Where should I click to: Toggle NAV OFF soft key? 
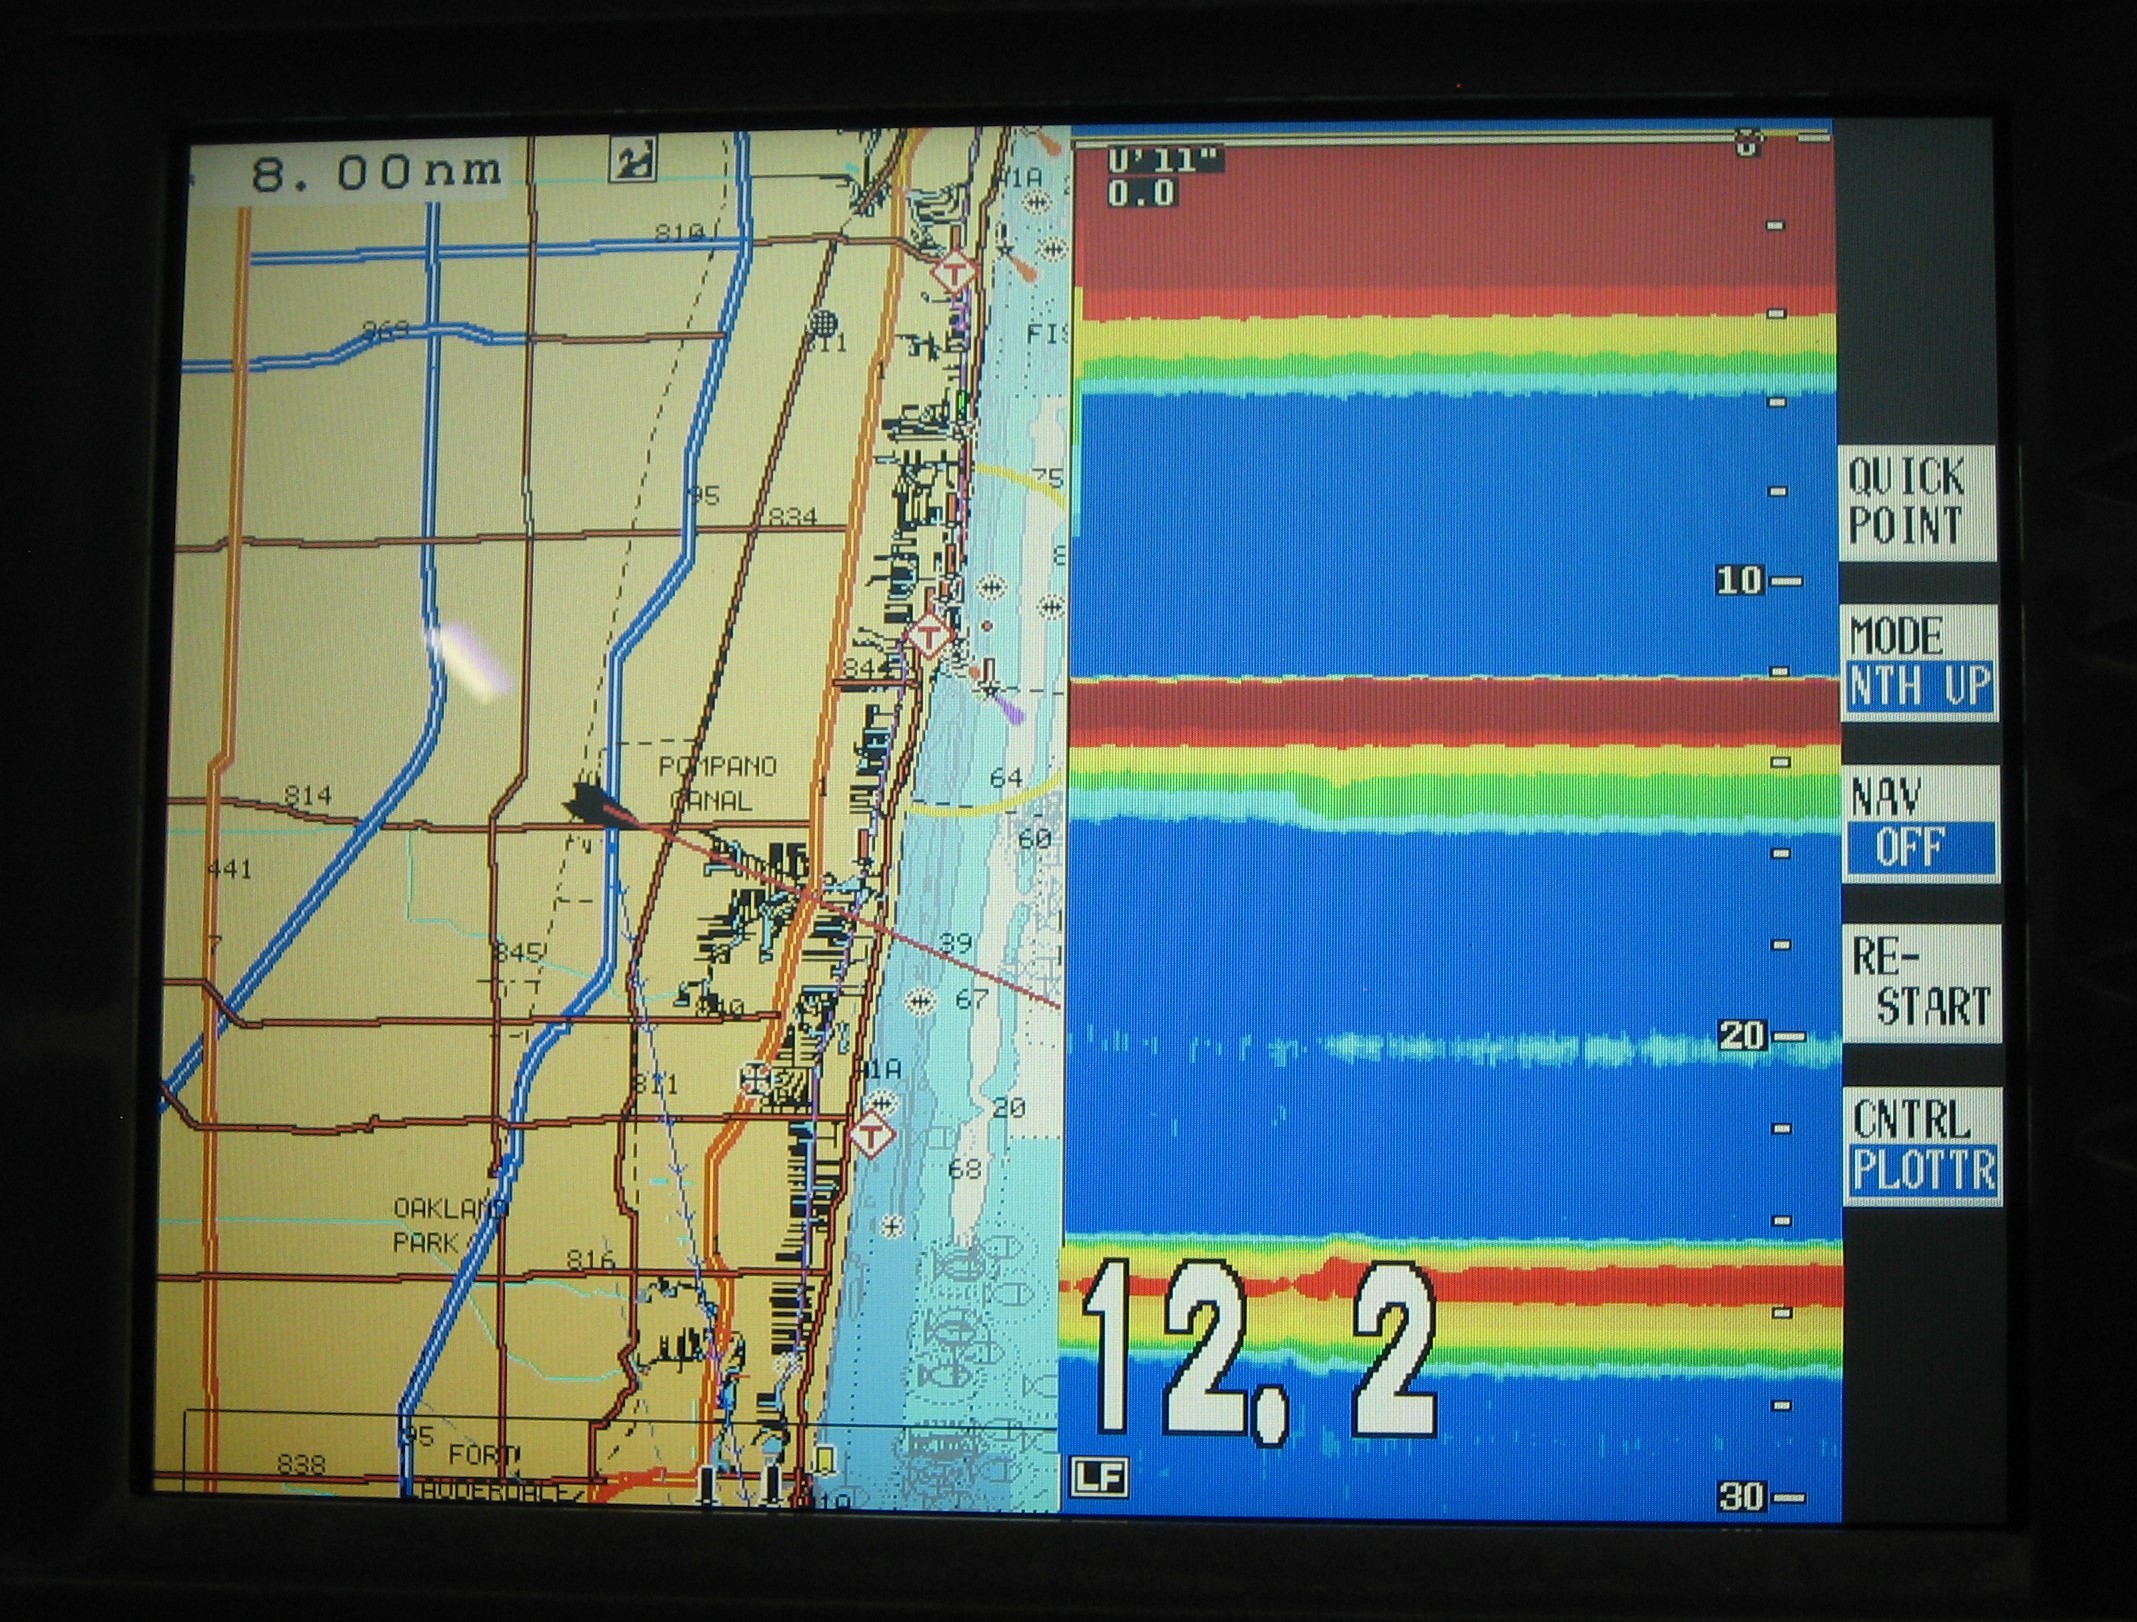[1919, 823]
